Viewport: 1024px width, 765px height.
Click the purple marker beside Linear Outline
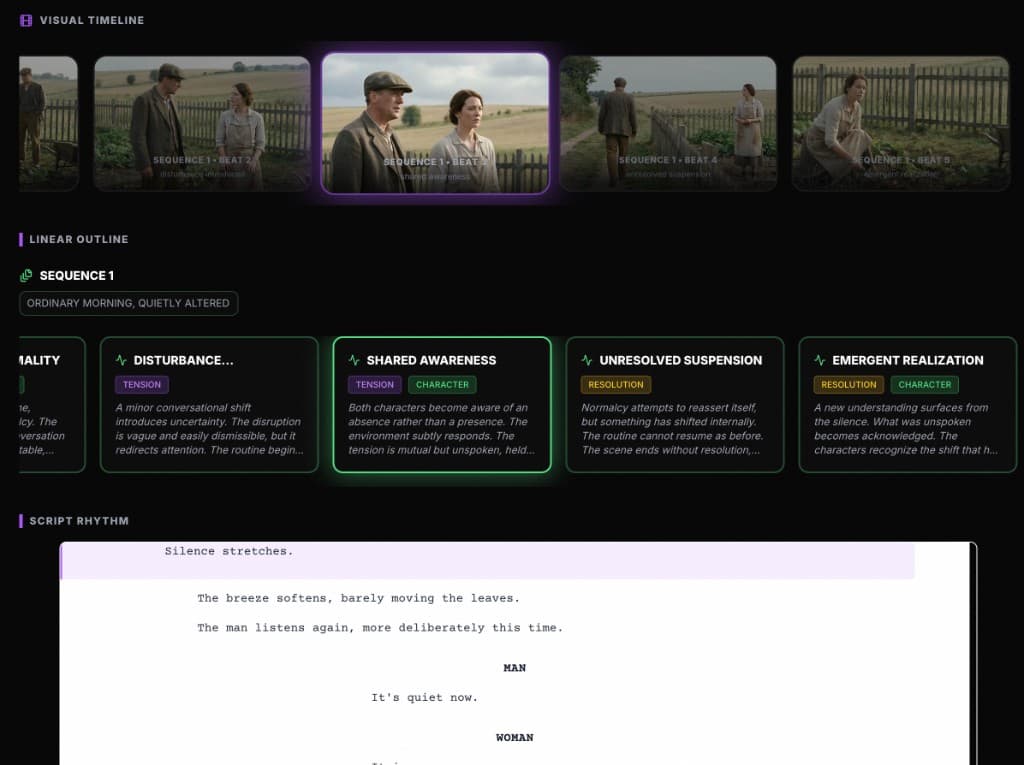pyautogui.click(x=22, y=239)
